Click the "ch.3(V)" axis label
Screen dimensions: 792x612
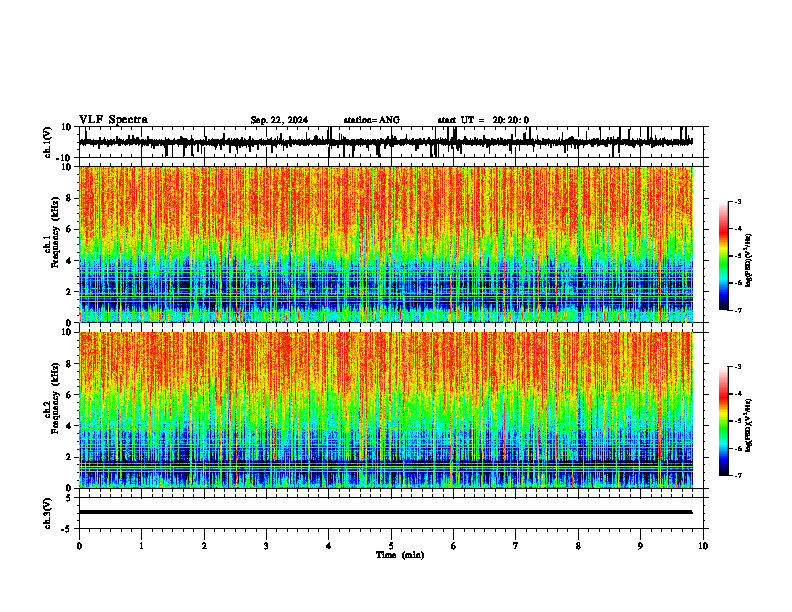tap(48, 513)
